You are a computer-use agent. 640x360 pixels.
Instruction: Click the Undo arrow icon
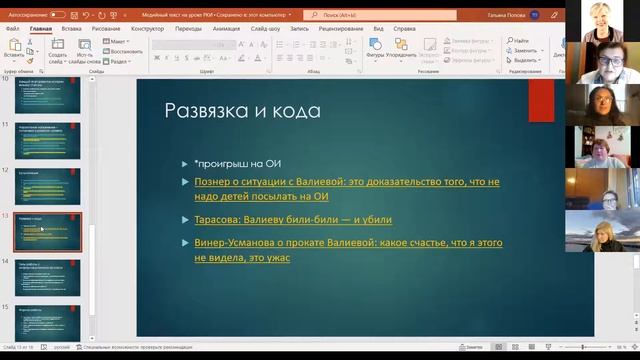(86, 15)
